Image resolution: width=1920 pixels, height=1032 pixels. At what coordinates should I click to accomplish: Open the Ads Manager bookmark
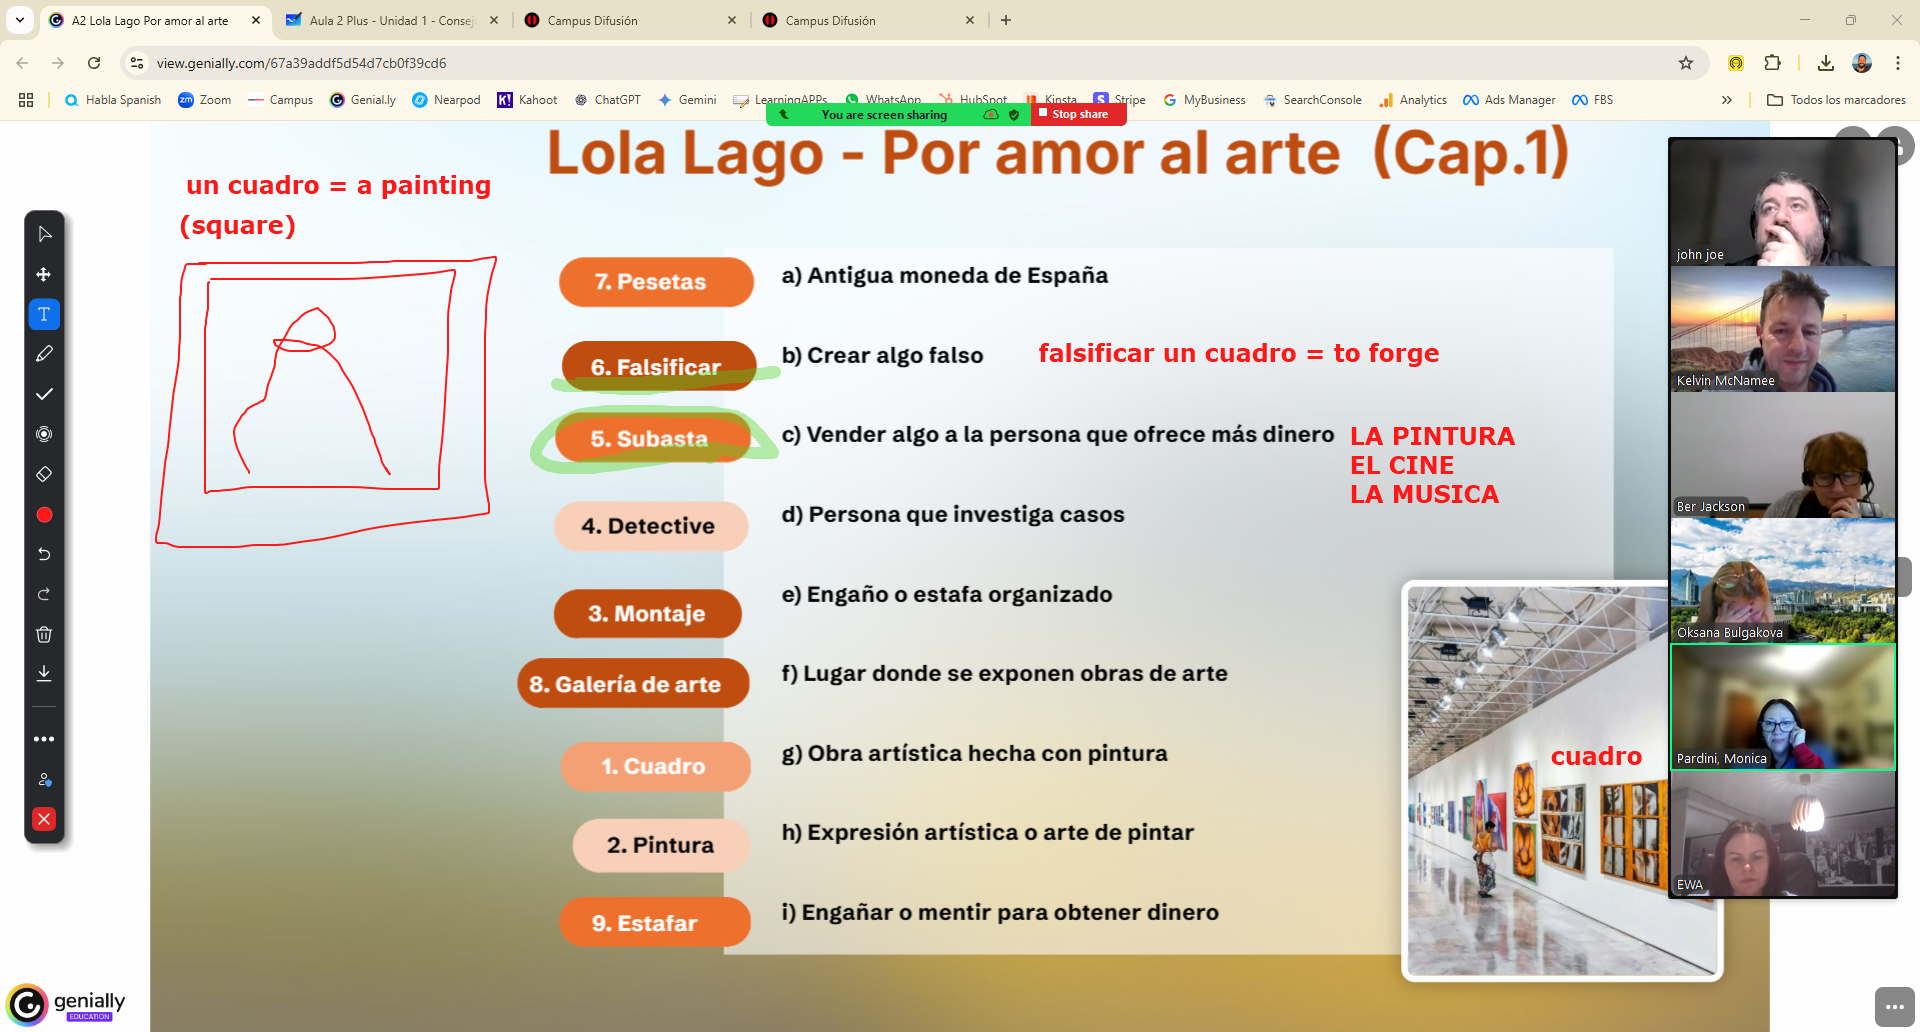(1509, 100)
